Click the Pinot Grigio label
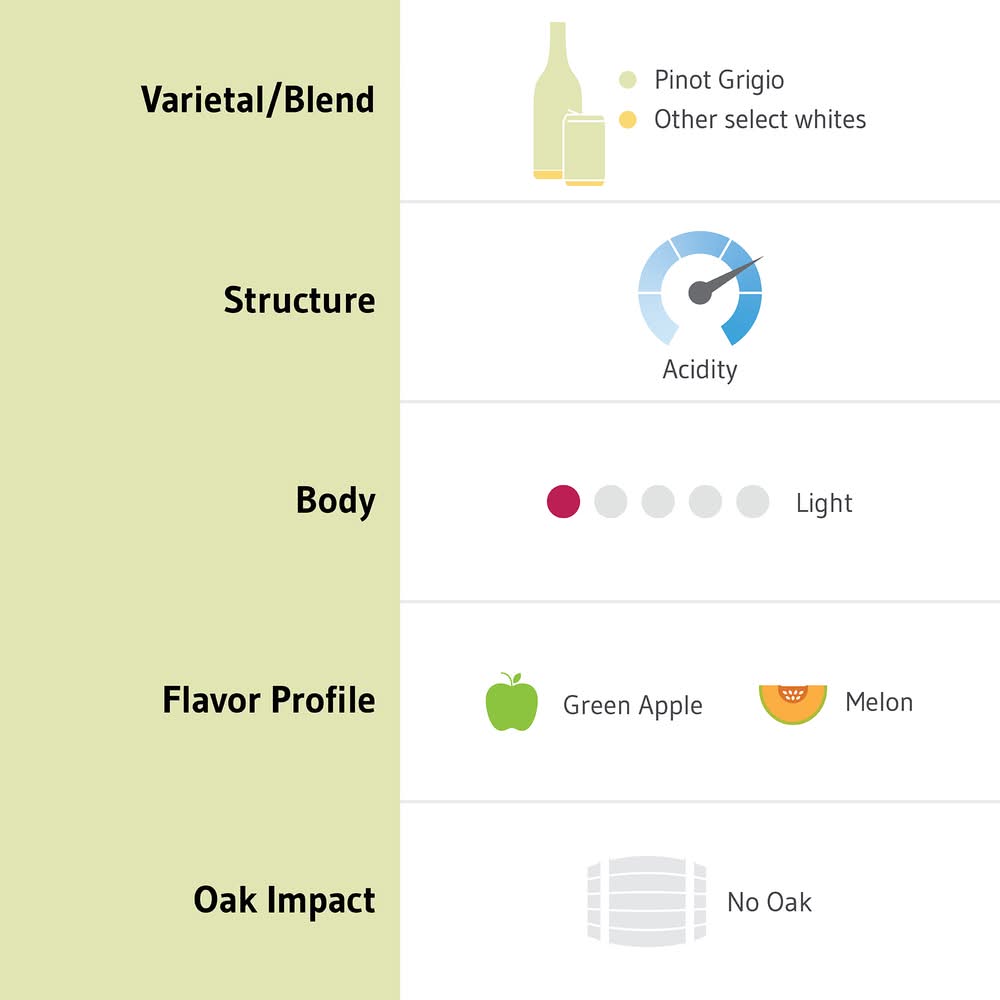Screen dimensions: 1000x1000 point(719,80)
